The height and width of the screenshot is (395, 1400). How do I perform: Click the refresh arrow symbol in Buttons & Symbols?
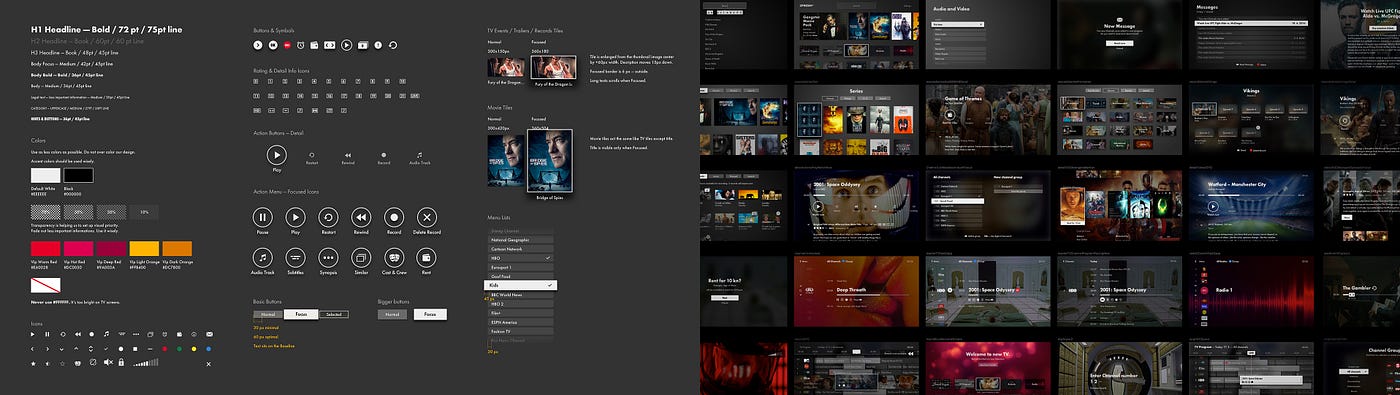[x=392, y=45]
